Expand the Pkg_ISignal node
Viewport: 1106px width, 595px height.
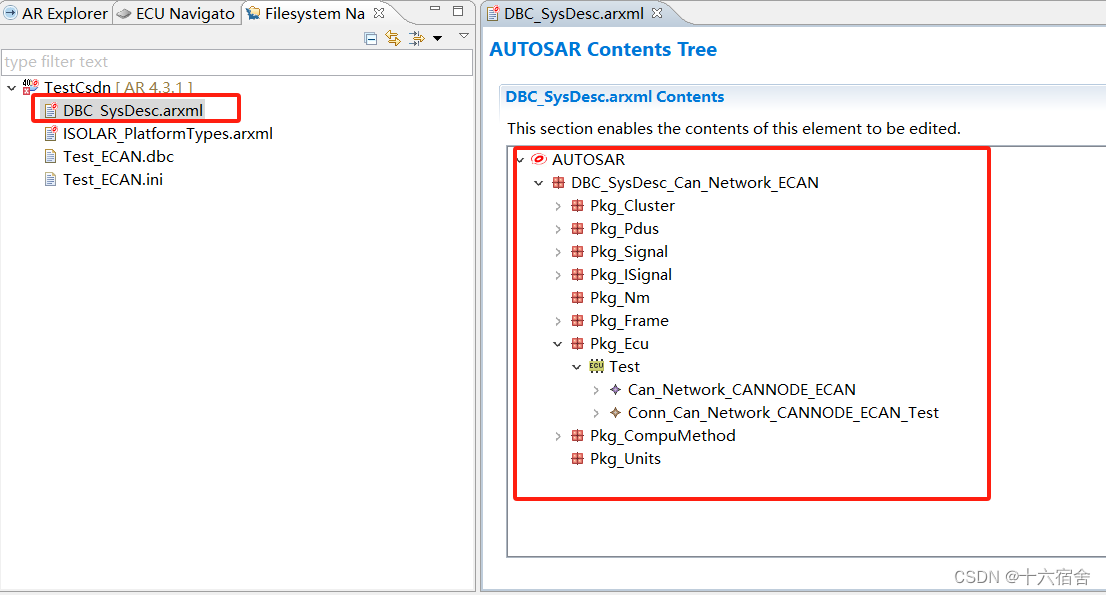point(558,276)
